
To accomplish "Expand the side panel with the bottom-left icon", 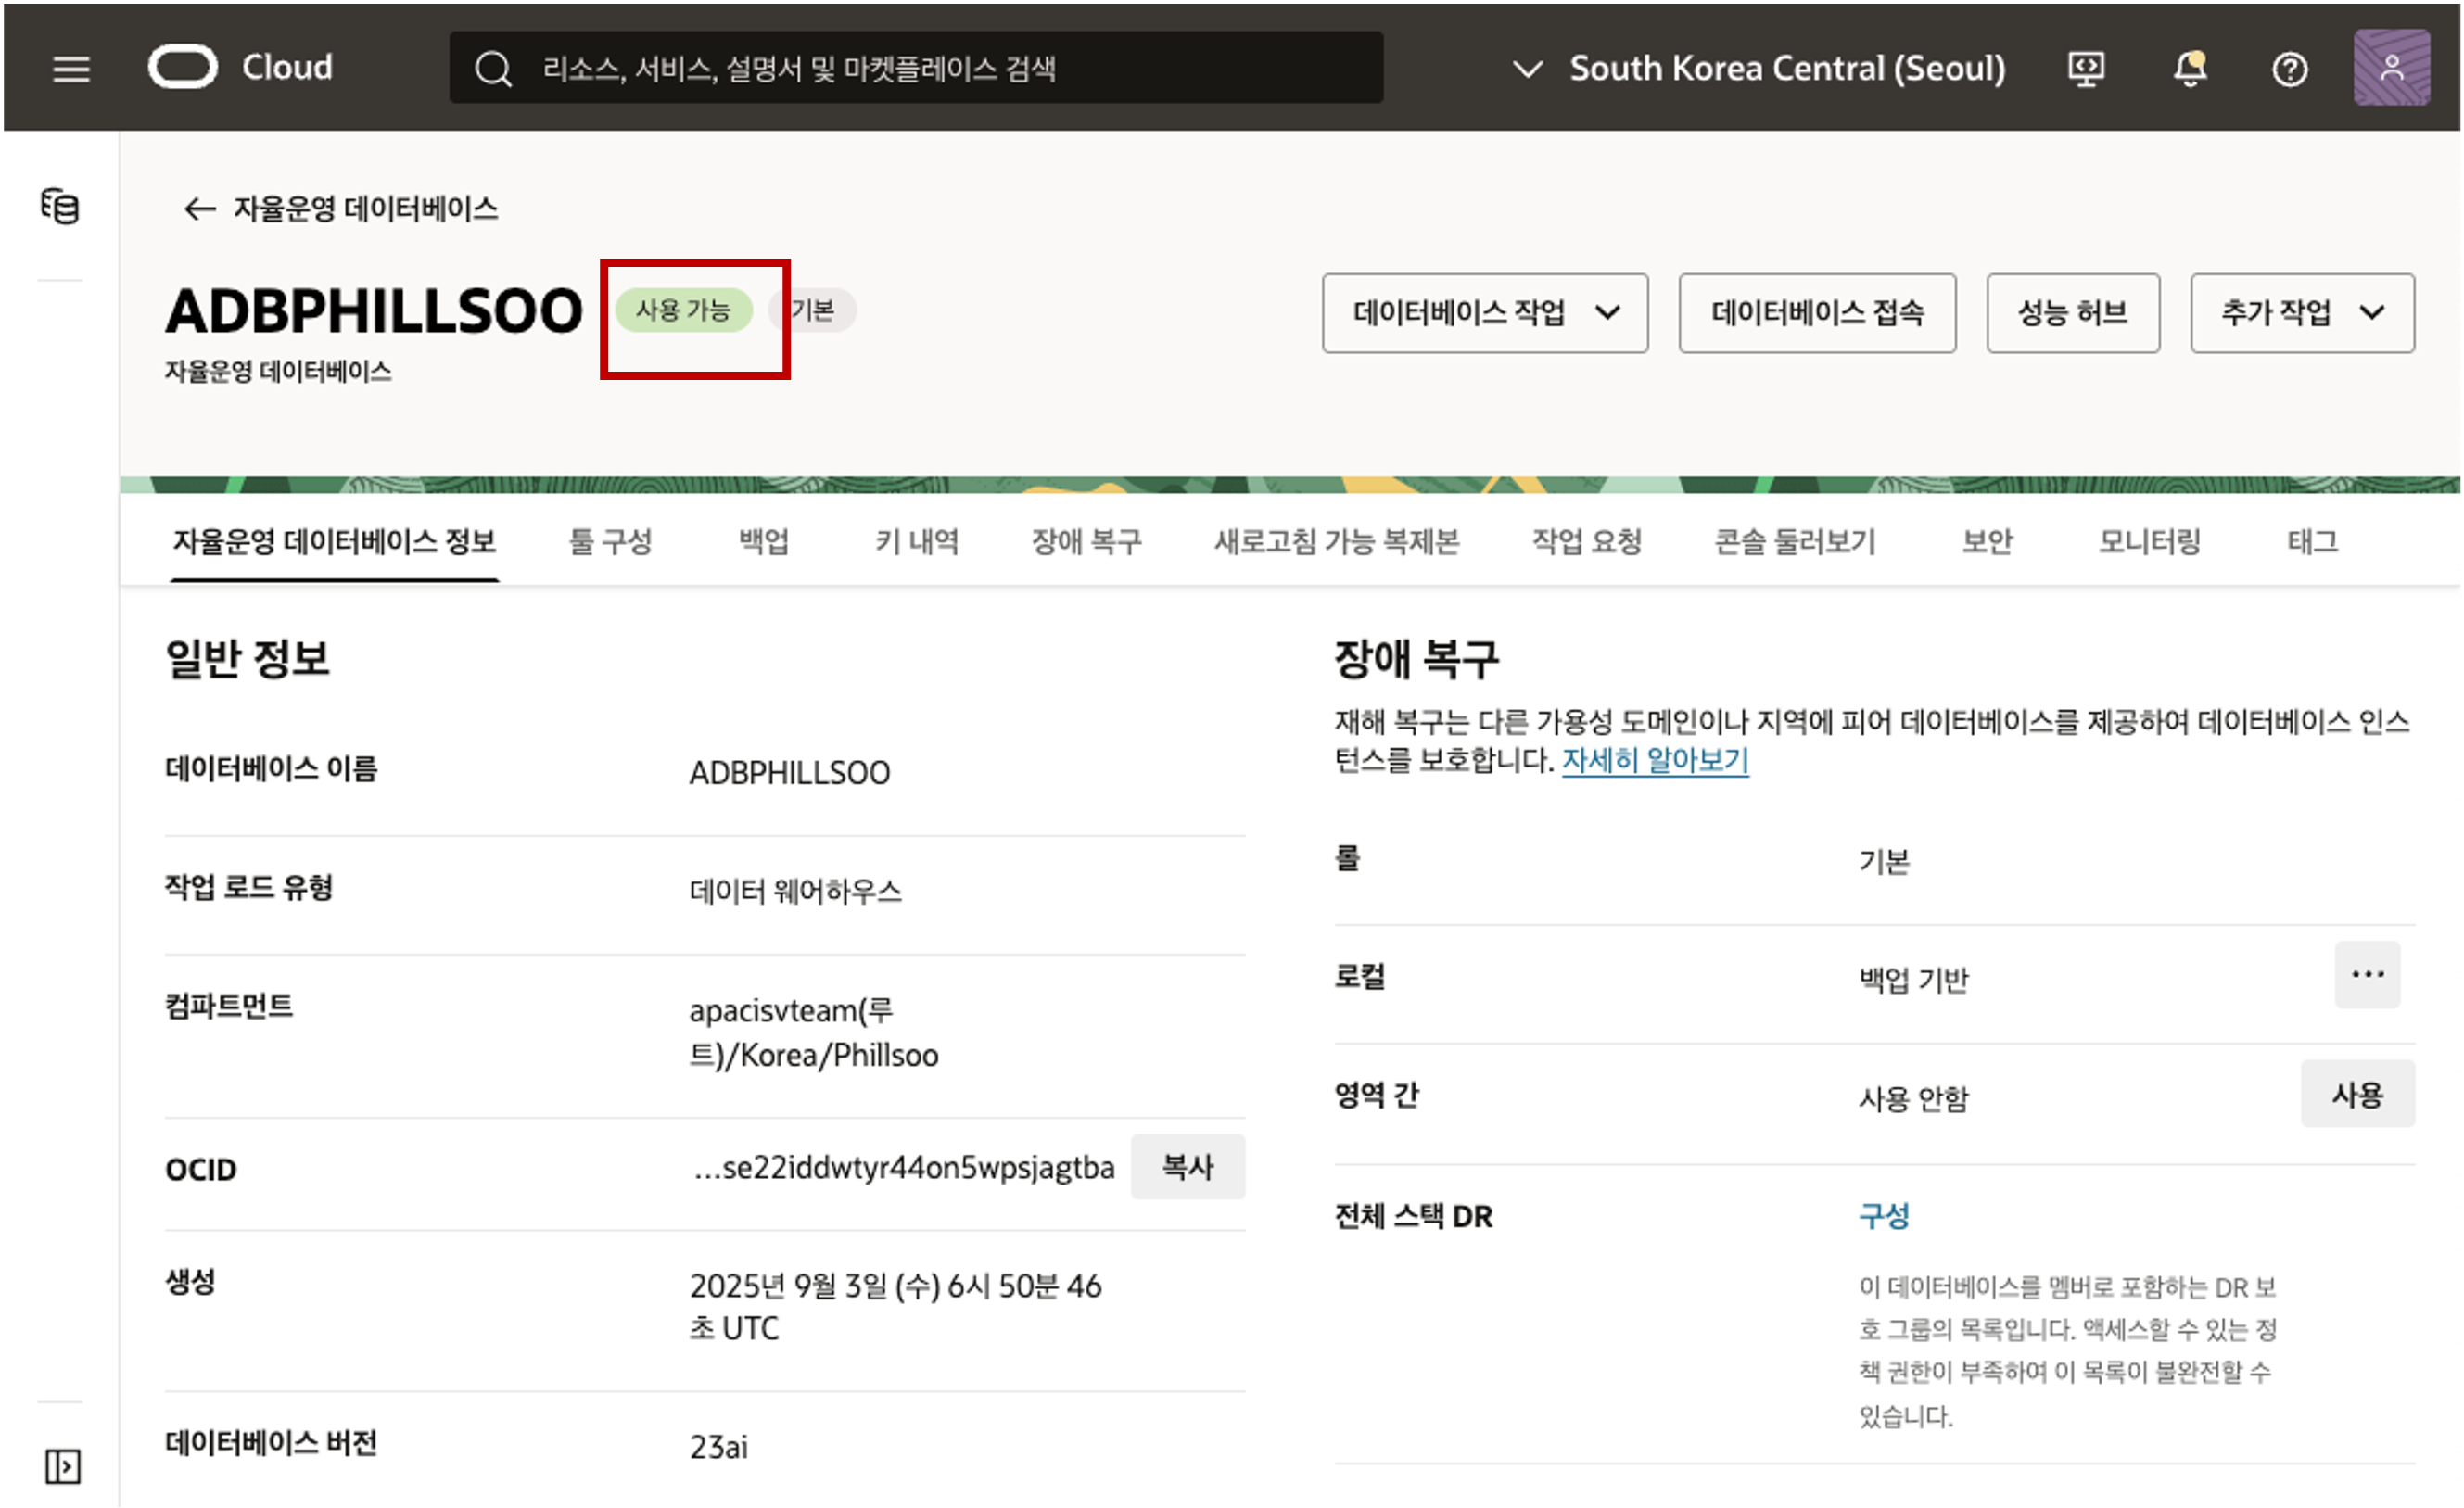I will click(x=62, y=1467).
